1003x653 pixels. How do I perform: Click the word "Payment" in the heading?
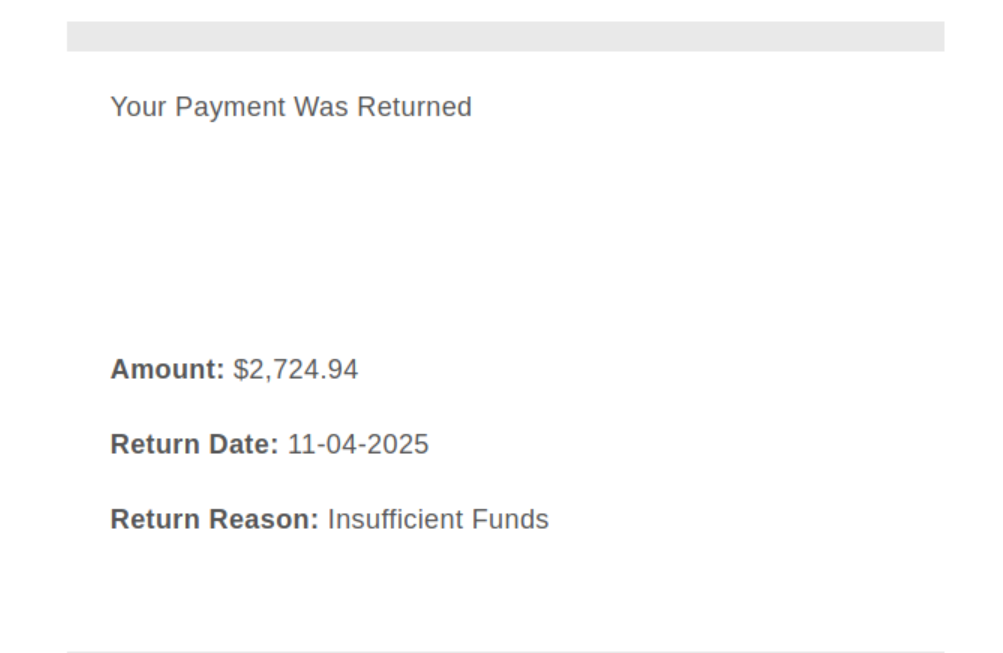[x=230, y=107]
